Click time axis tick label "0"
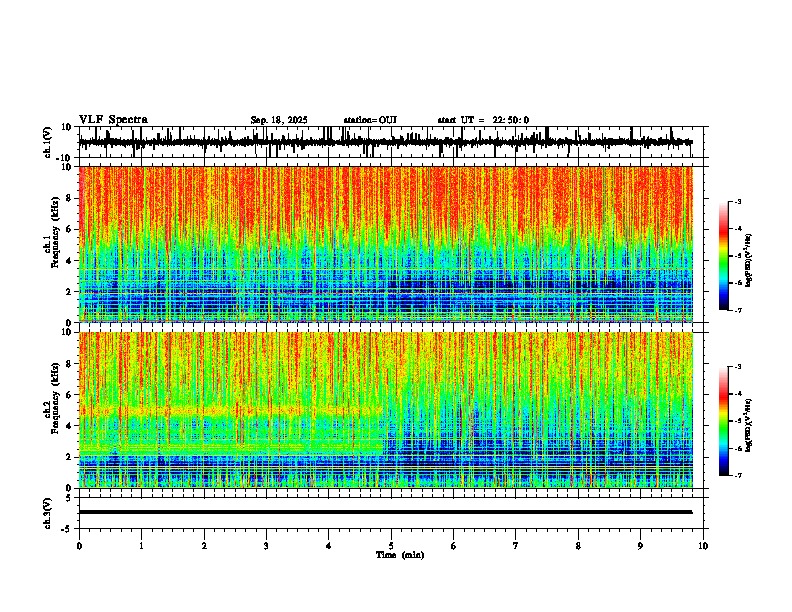Viewport: 792px width, 612px height. tap(79, 546)
